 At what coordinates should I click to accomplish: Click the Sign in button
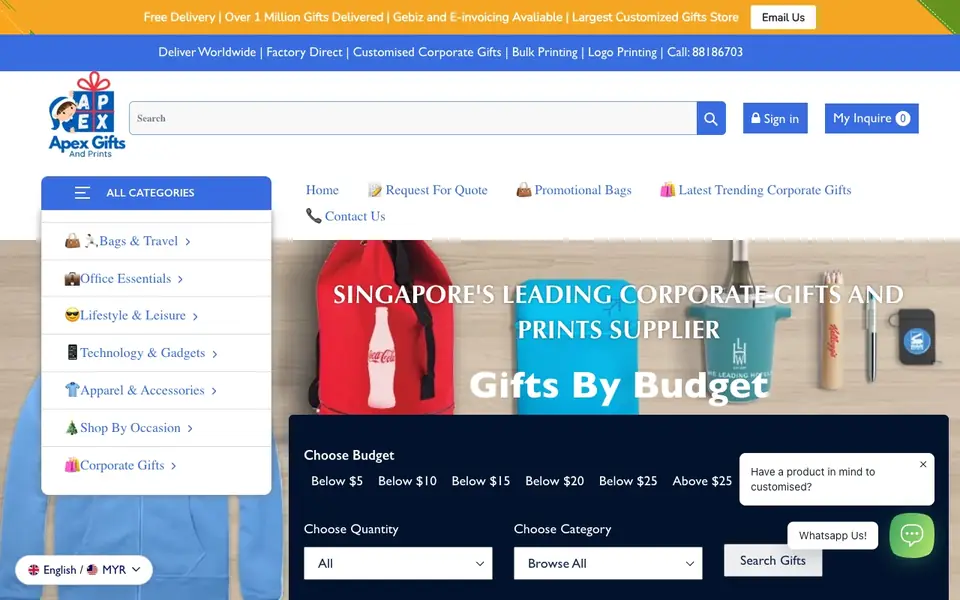[x=775, y=118]
